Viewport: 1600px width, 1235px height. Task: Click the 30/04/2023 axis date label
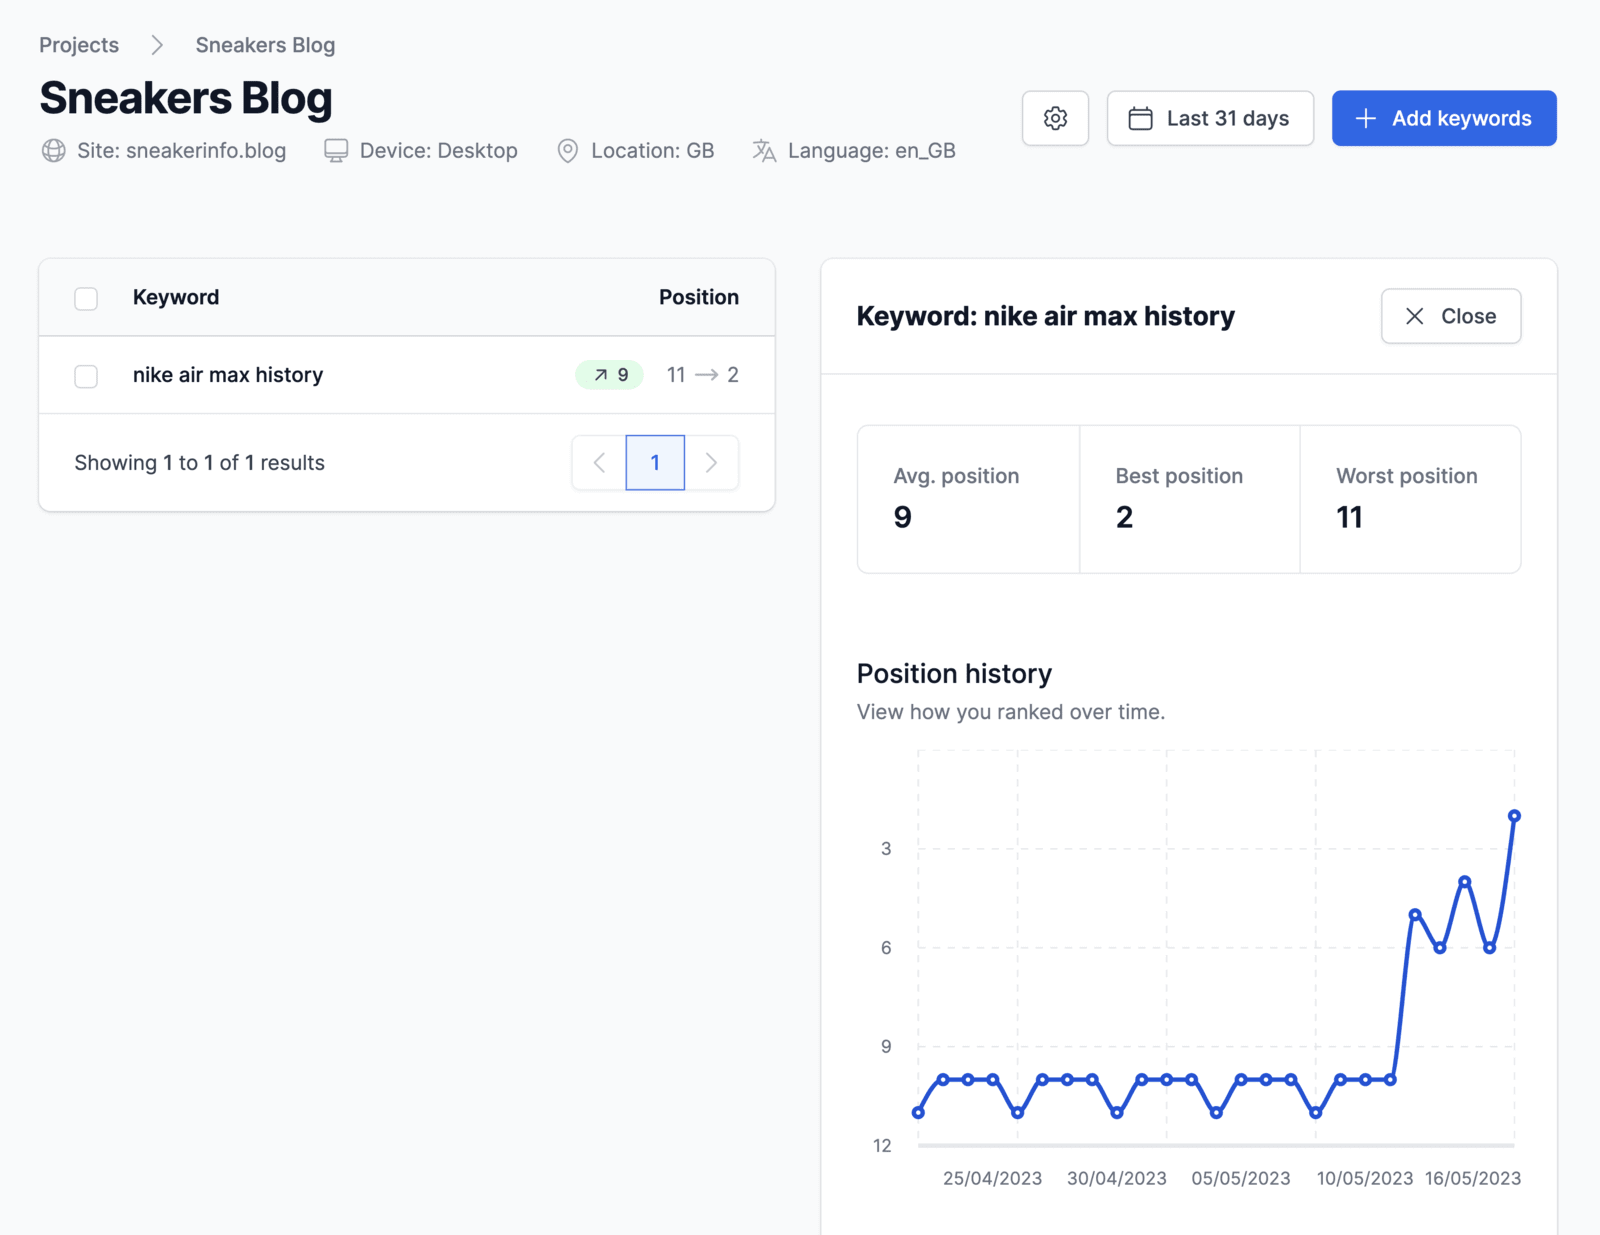pos(1117,1178)
